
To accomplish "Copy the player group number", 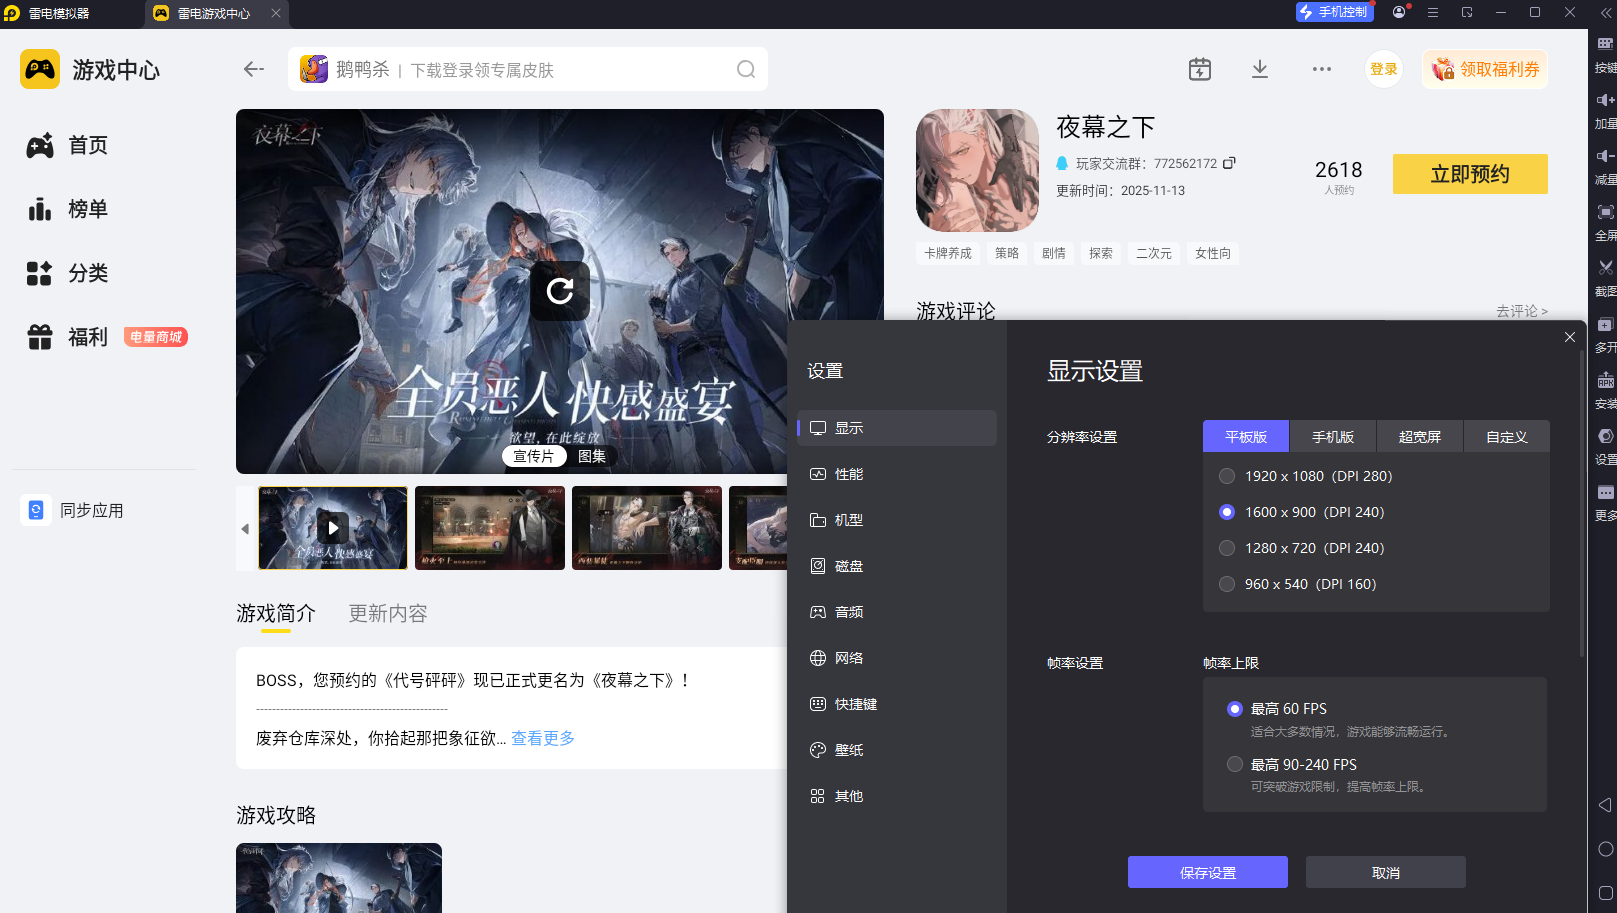I will (x=1230, y=163).
